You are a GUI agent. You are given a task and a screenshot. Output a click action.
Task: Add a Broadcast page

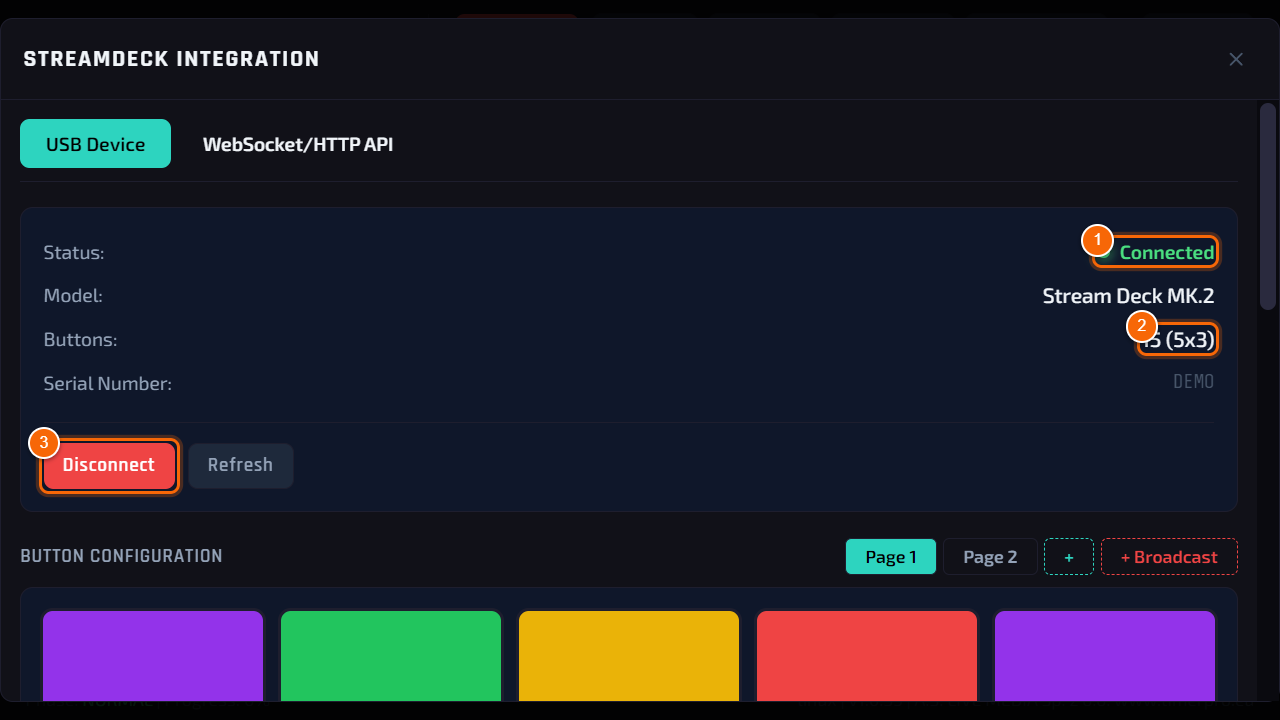point(1169,557)
